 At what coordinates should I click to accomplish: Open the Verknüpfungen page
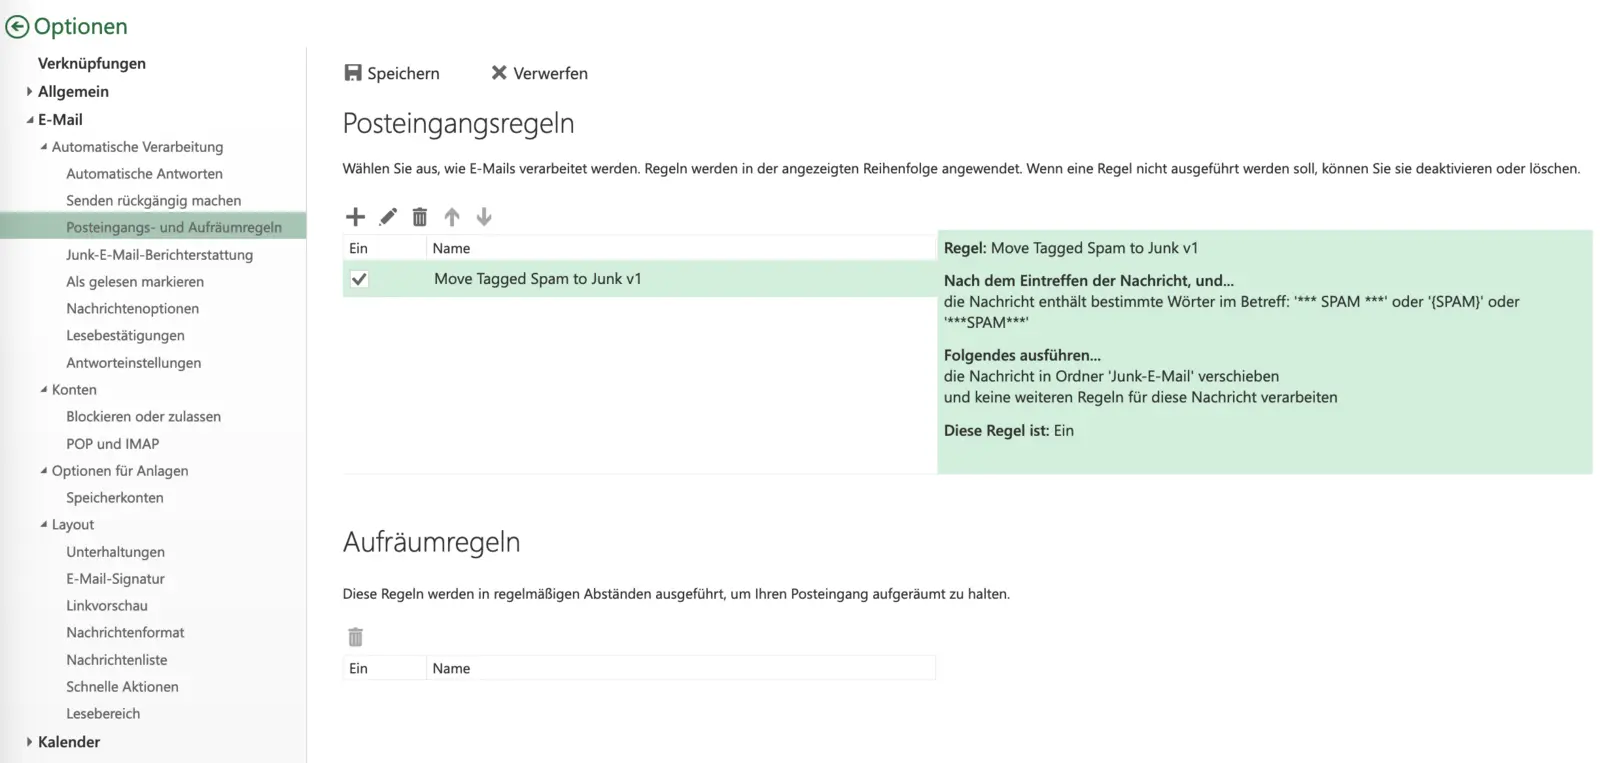[92, 64]
